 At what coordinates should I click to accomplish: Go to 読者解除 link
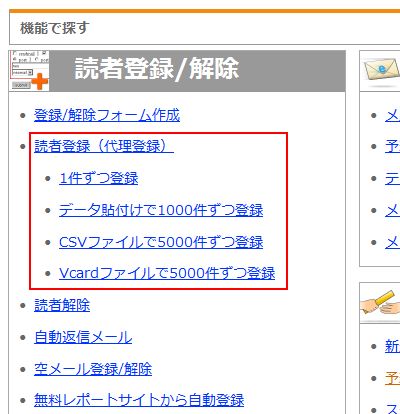[62, 305]
